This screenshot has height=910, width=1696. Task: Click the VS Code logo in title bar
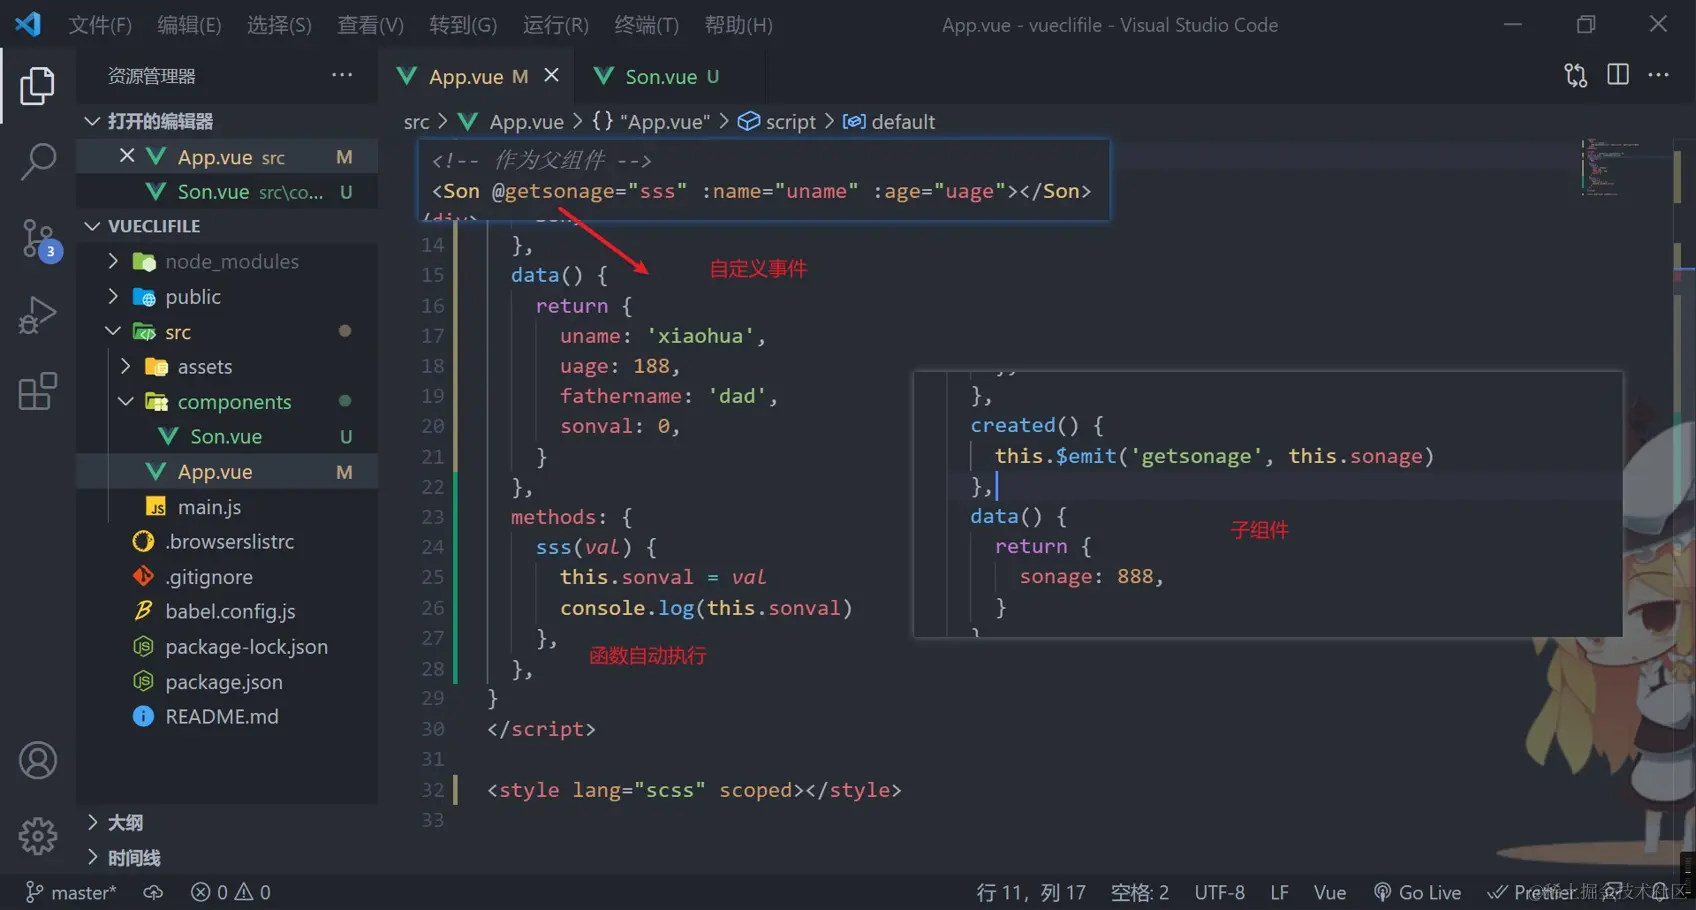point(28,24)
